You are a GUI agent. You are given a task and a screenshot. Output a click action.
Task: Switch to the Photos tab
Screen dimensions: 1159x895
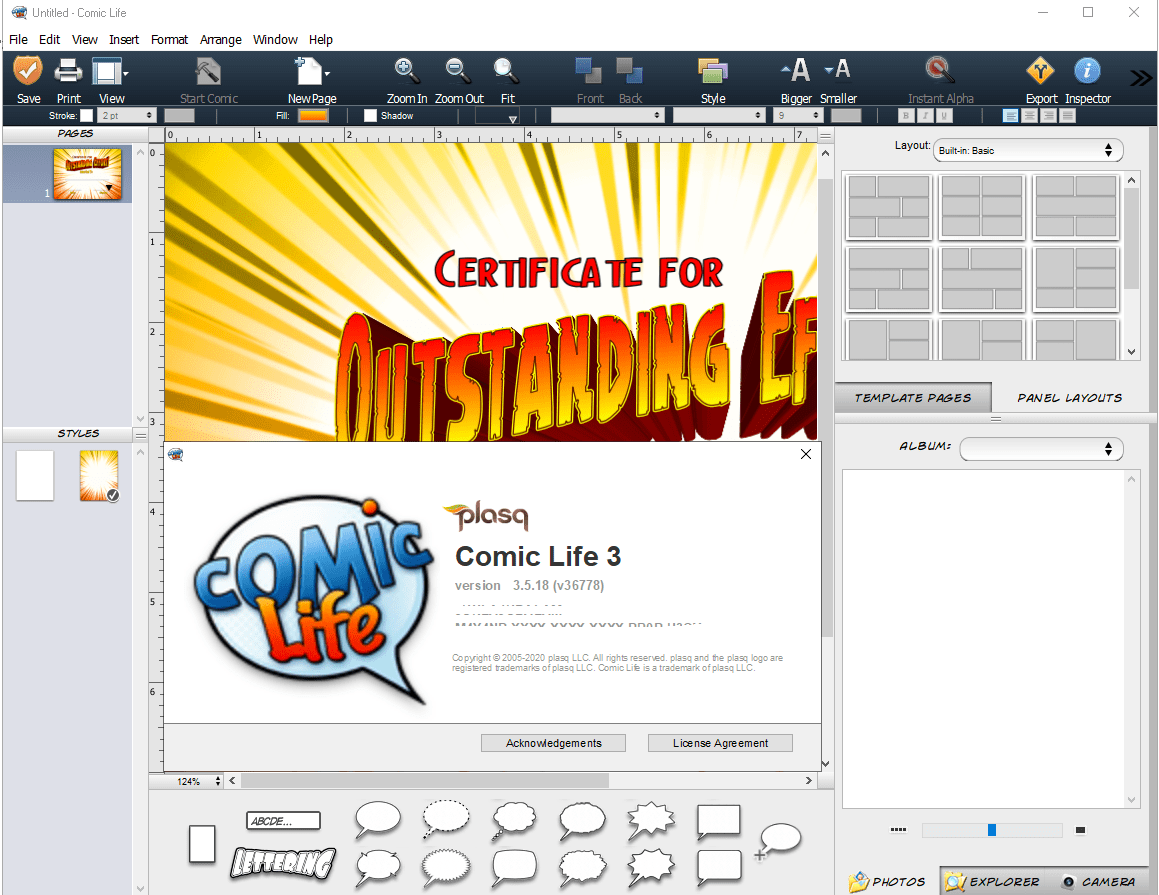887,882
